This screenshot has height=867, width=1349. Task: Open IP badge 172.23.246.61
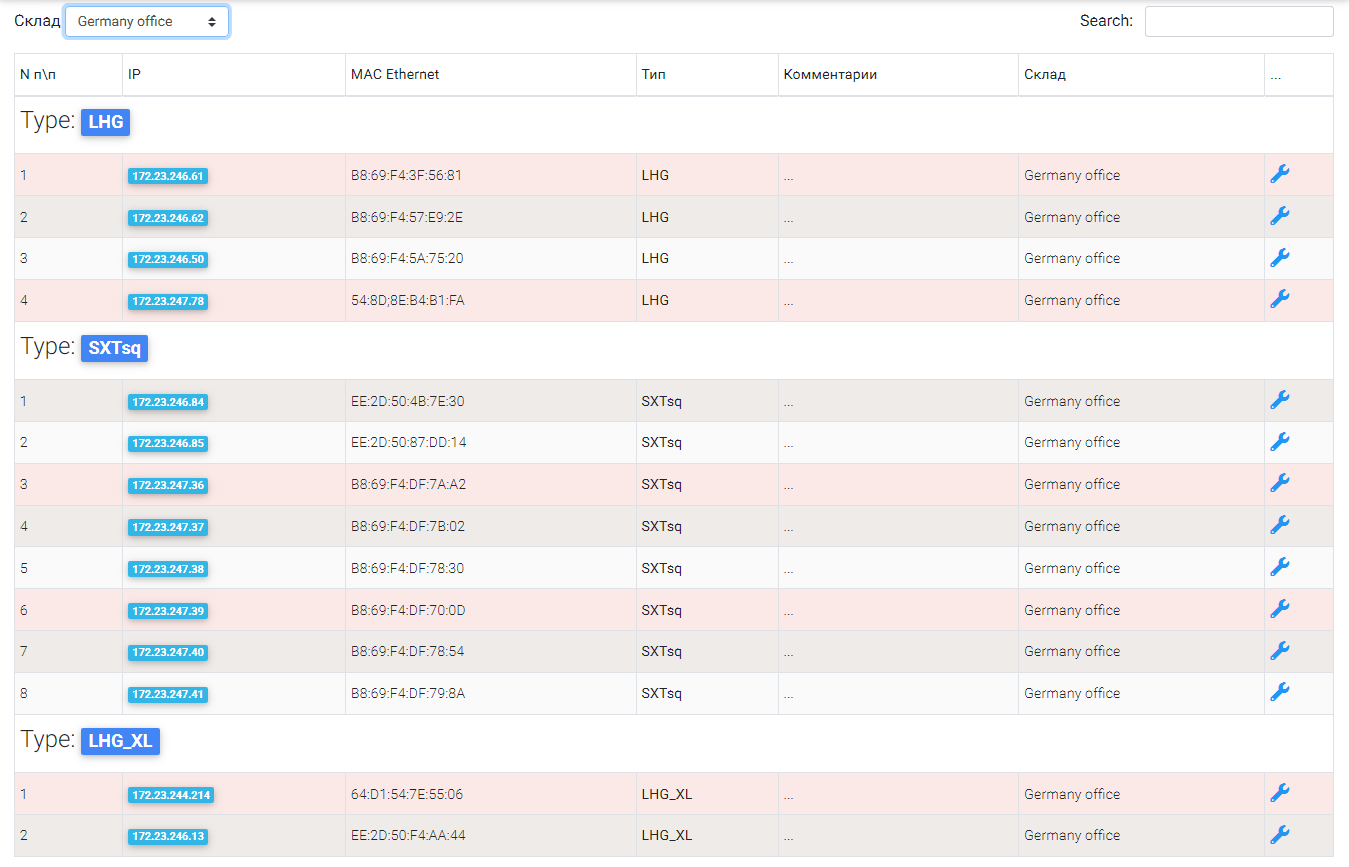pos(168,176)
